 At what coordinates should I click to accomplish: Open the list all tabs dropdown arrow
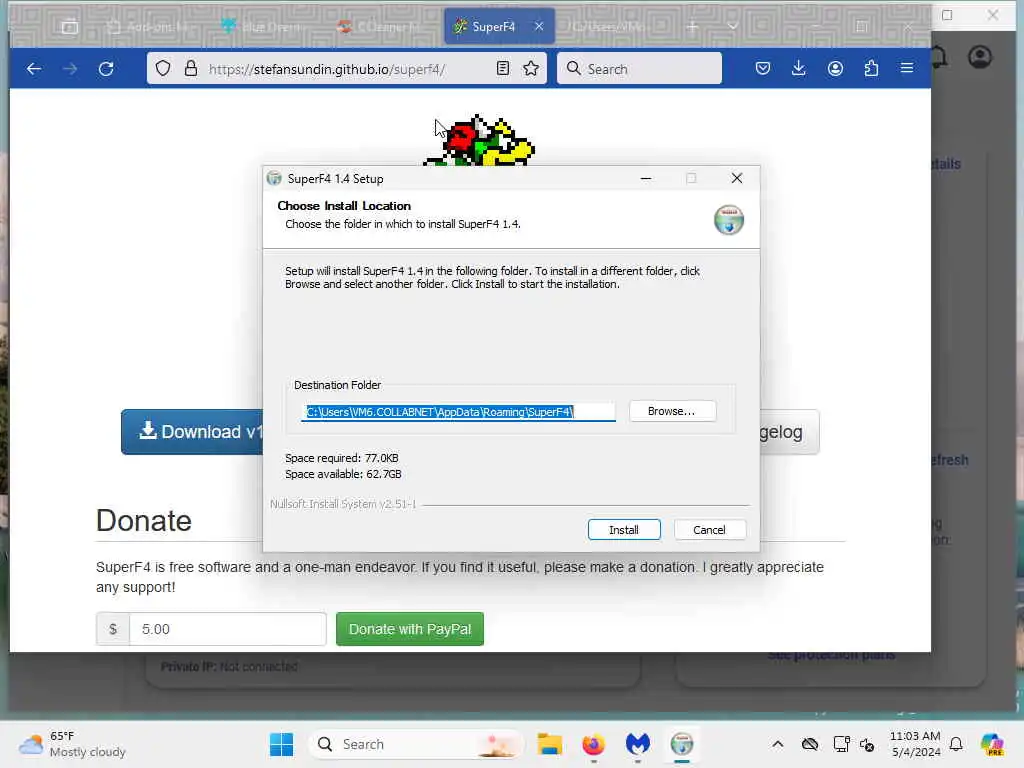(x=733, y=27)
